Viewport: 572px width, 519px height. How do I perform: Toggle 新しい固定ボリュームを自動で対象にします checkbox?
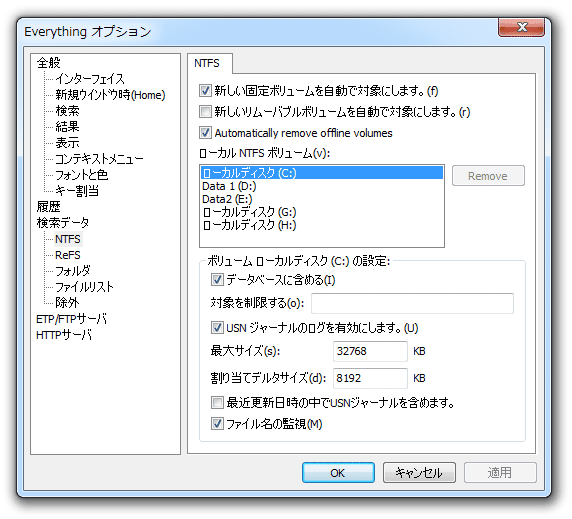[x=205, y=90]
